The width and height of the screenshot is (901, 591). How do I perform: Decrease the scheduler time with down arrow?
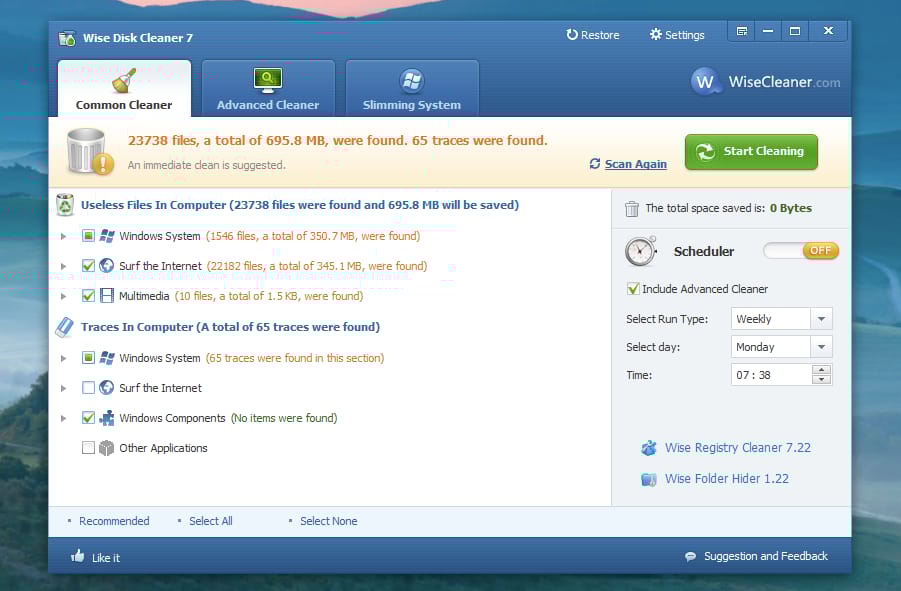click(x=822, y=380)
